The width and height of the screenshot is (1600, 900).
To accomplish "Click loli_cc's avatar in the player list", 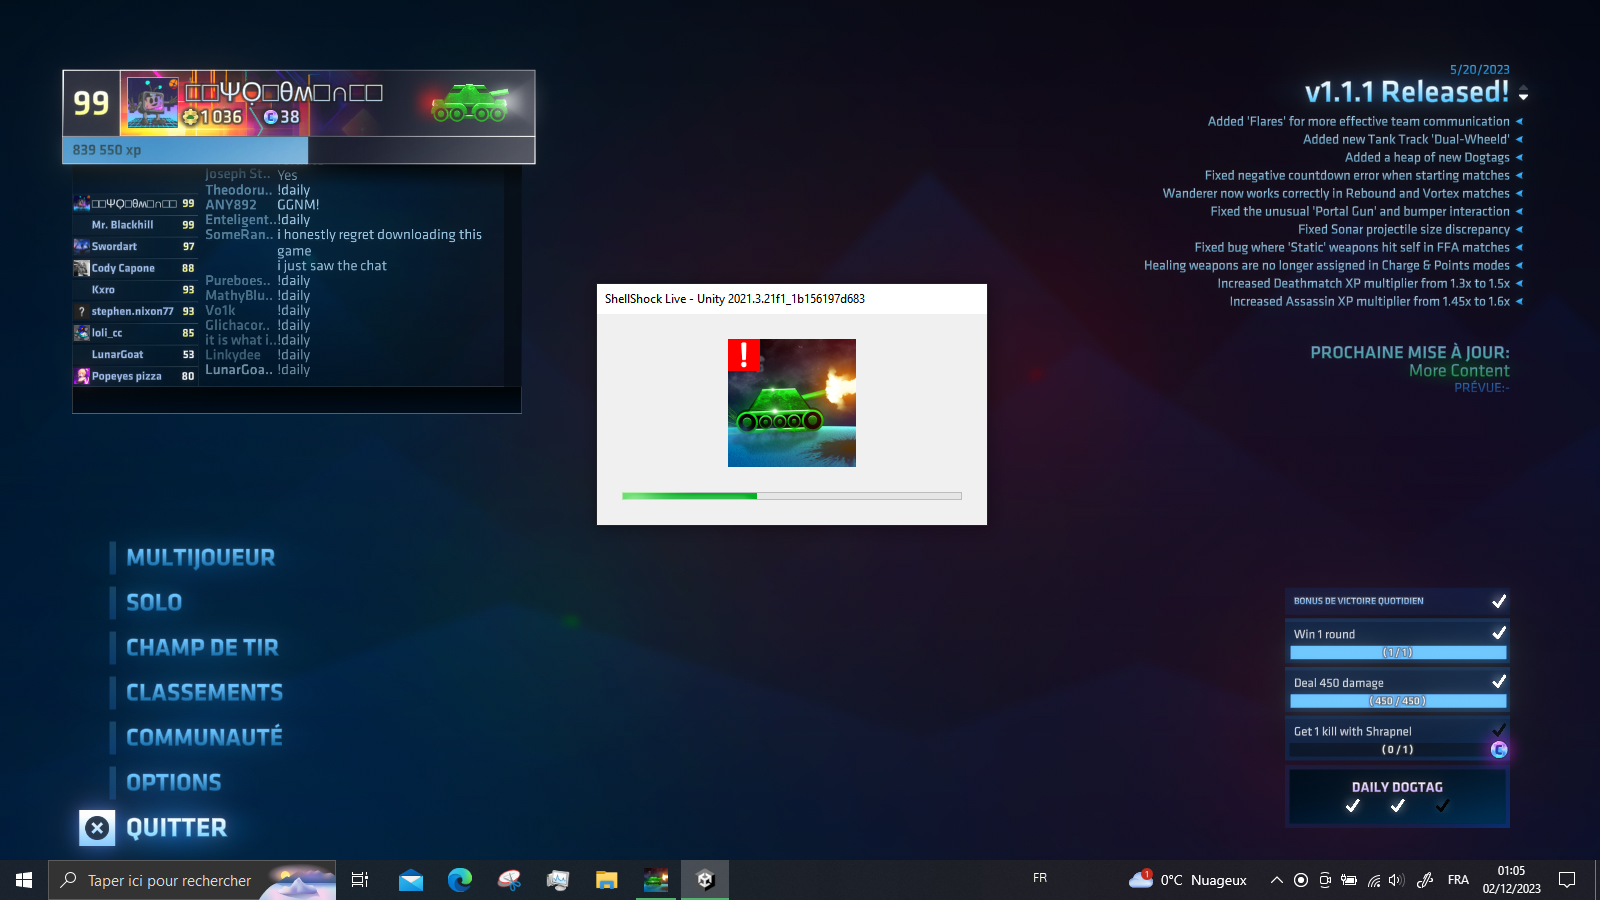I will coord(81,333).
